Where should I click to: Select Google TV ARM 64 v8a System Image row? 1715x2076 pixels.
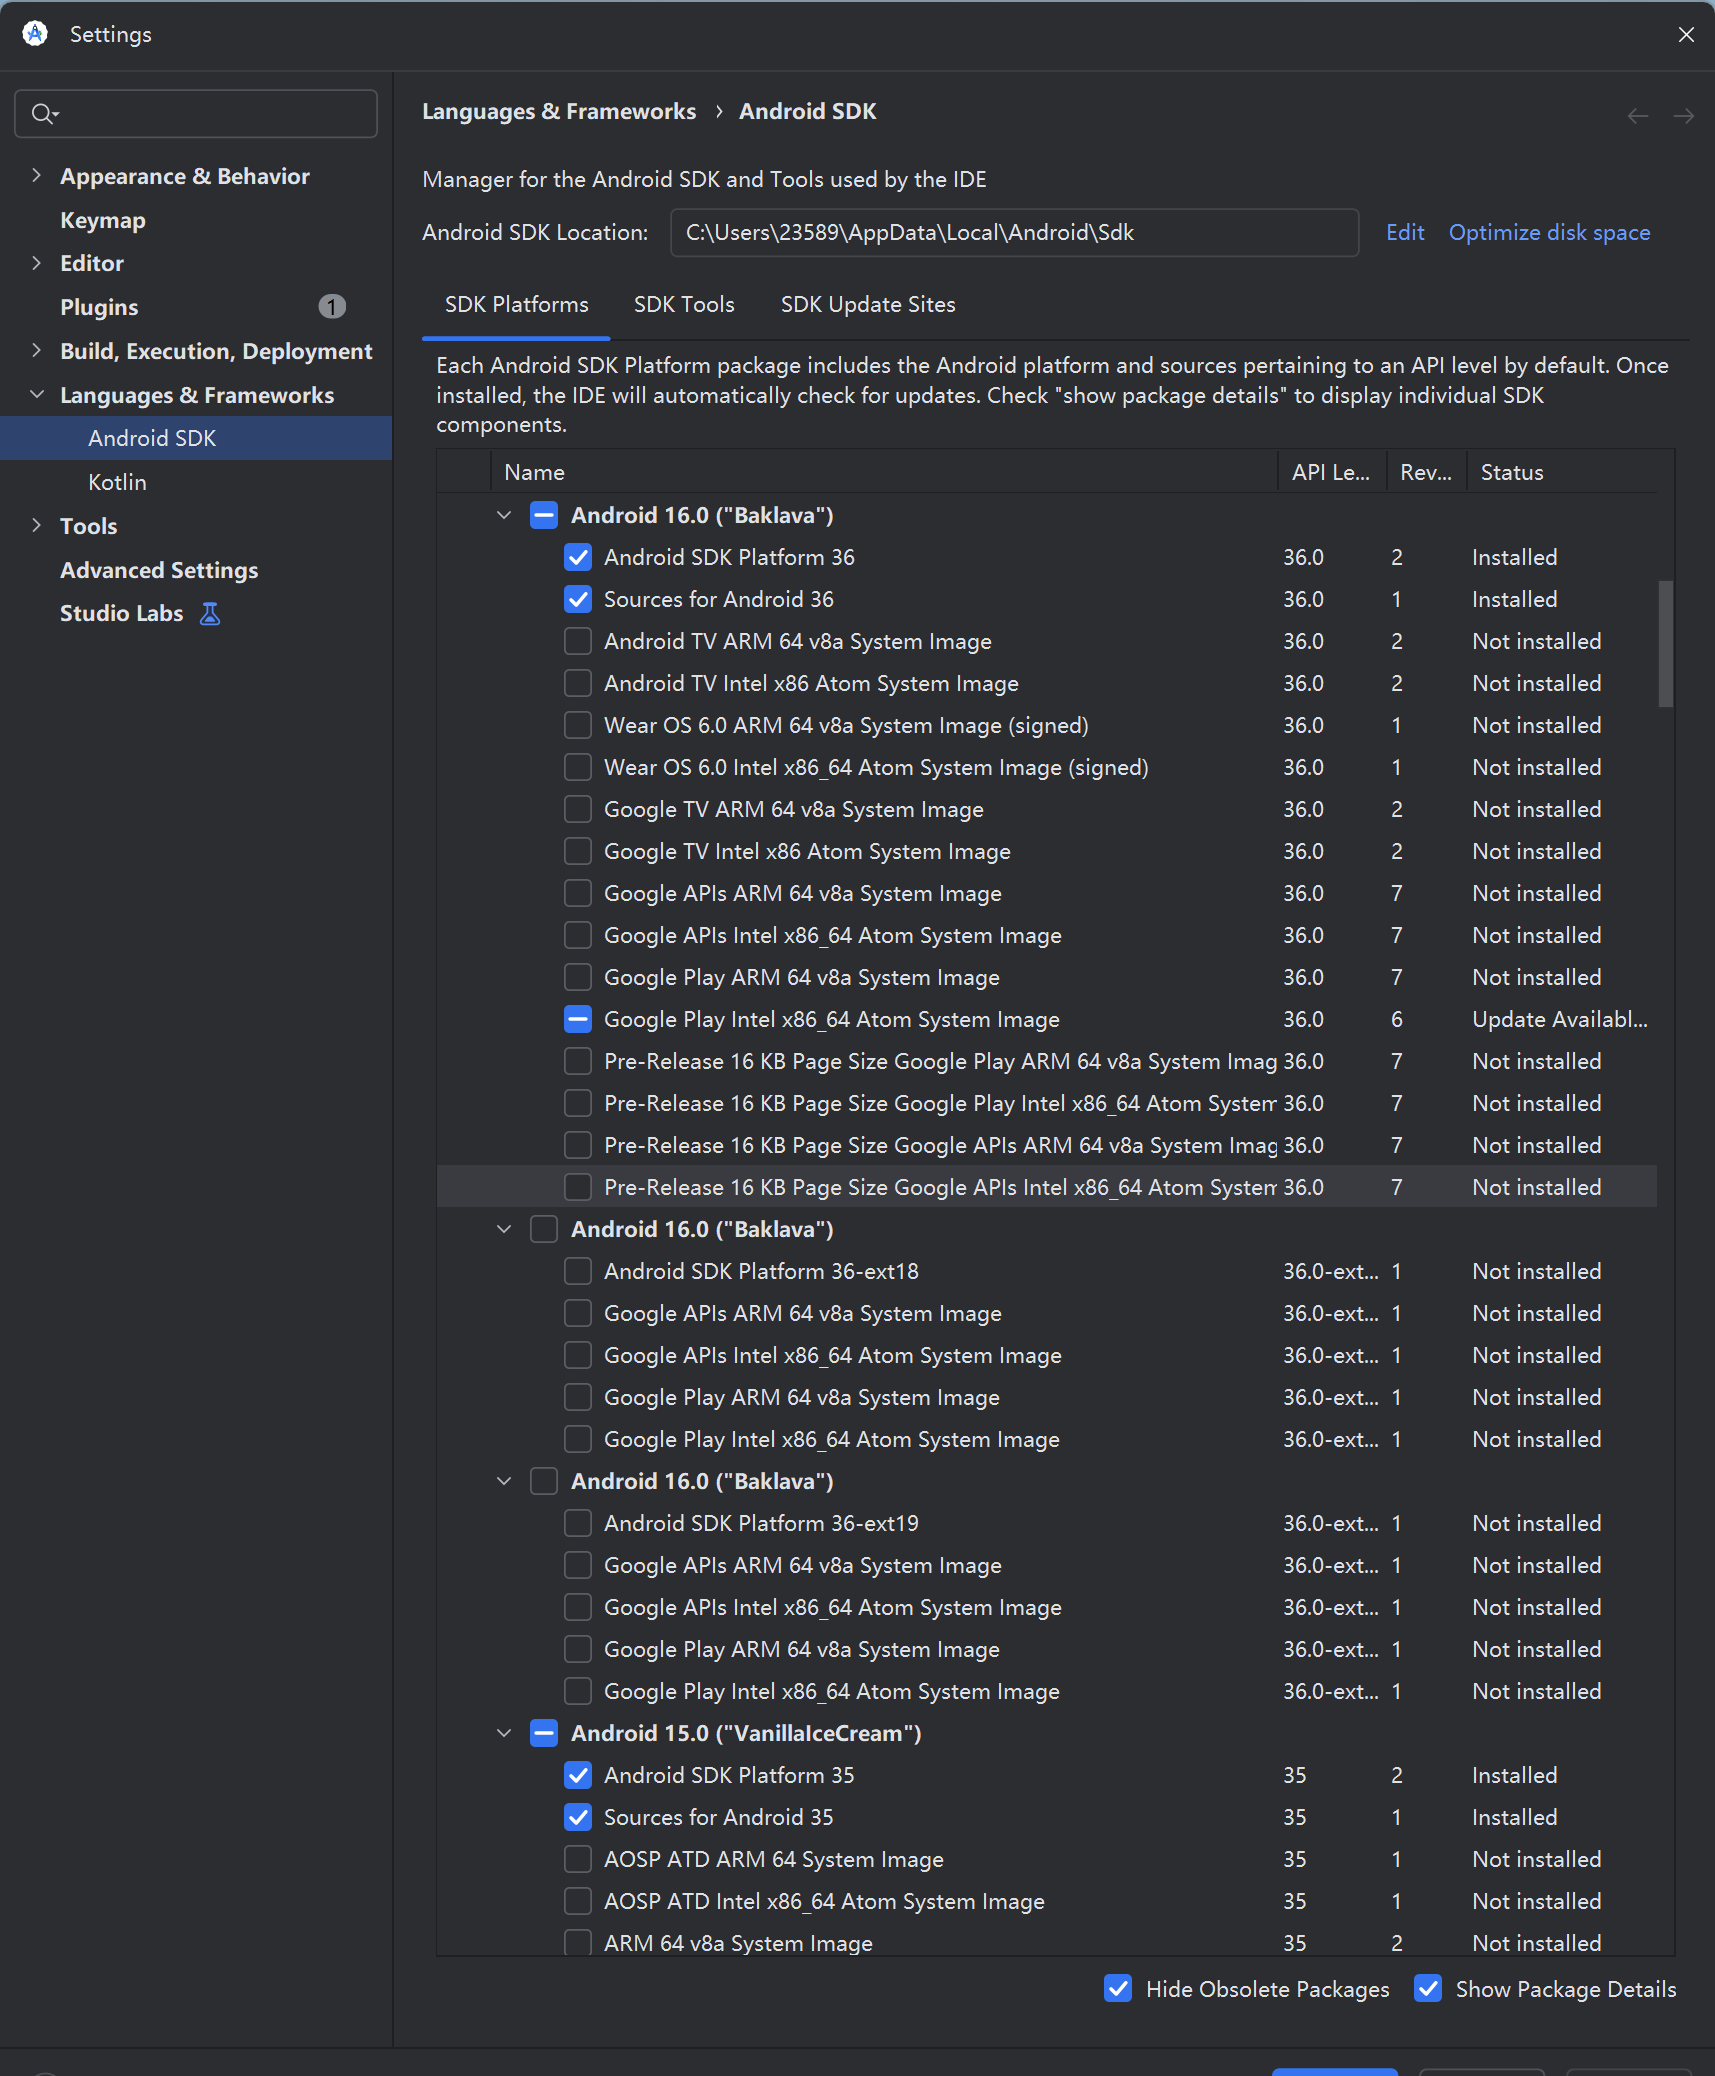[x=1046, y=809]
